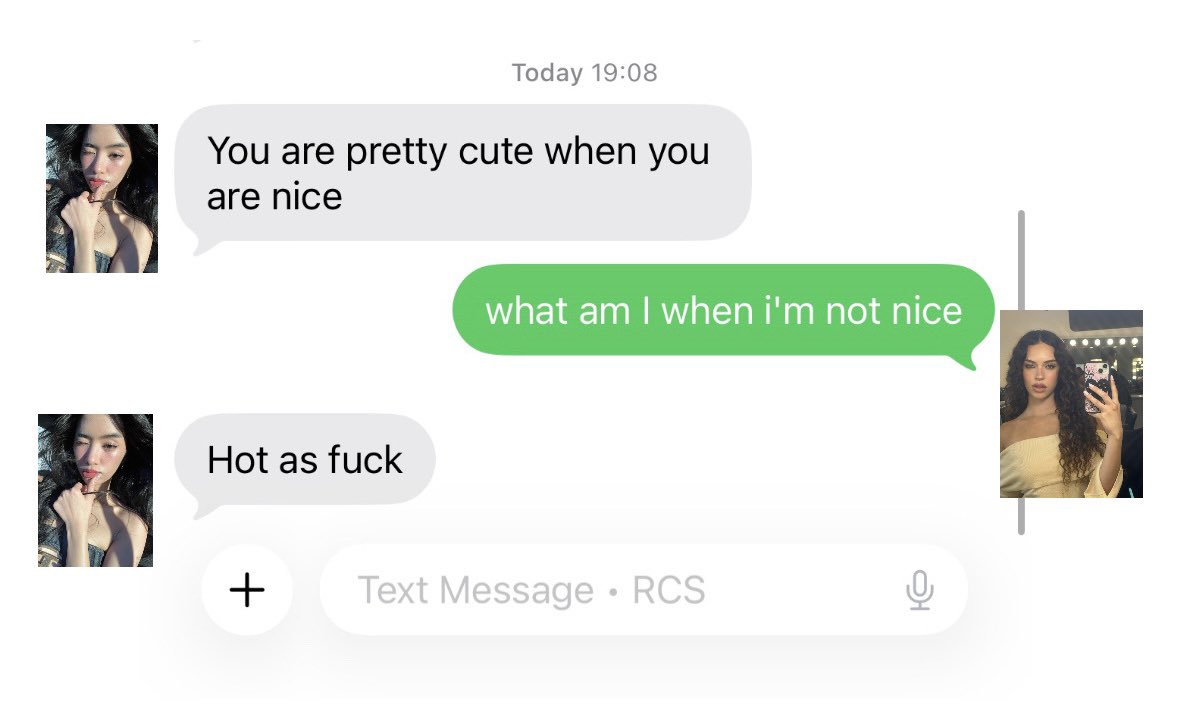Focus the Text Message RCS input field

pos(644,590)
